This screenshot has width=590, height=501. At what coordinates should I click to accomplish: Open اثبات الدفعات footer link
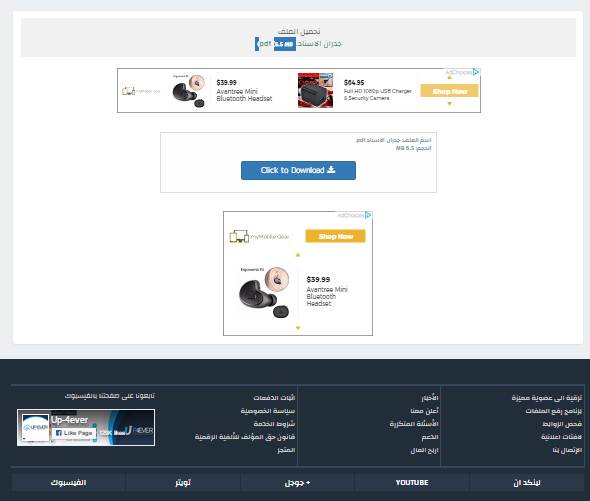(274, 397)
